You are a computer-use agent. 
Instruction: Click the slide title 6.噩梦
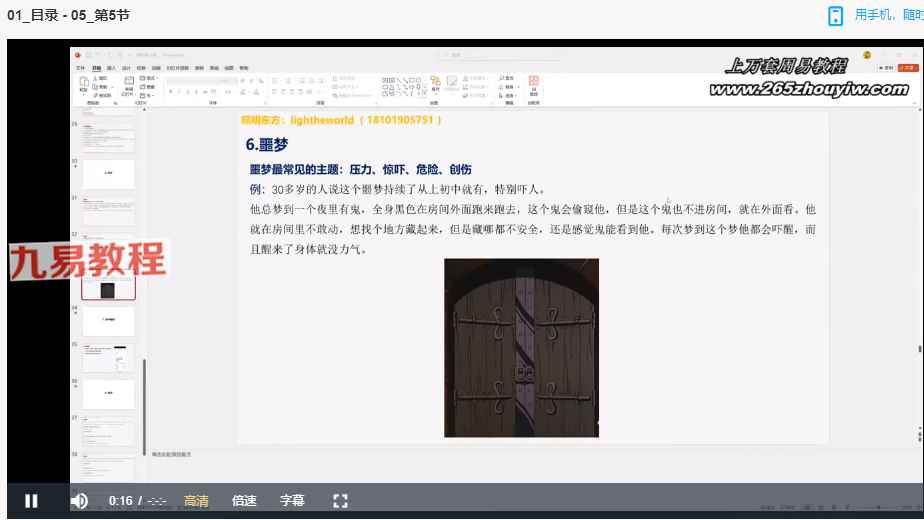point(266,144)
